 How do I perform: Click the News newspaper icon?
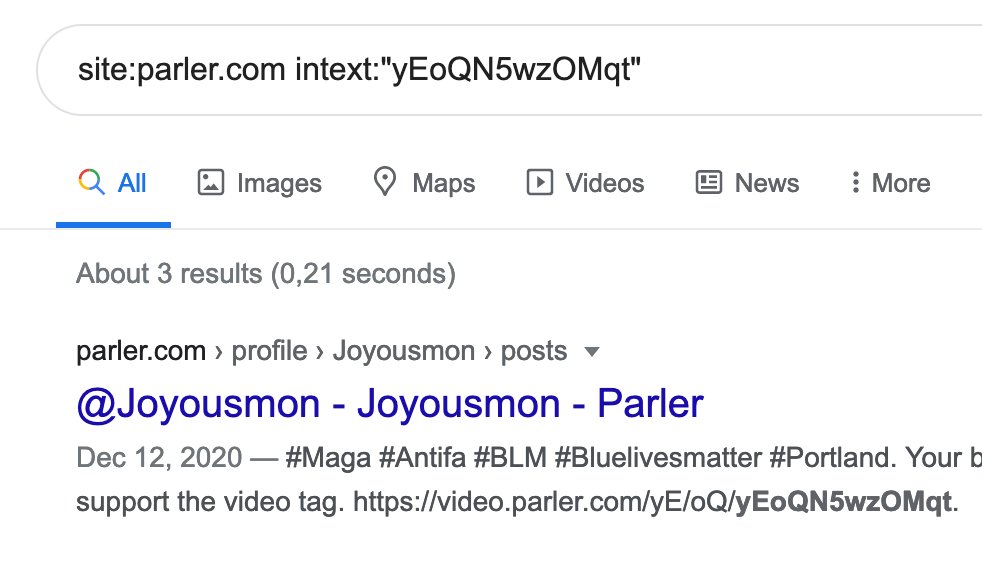tap(708, 182)
